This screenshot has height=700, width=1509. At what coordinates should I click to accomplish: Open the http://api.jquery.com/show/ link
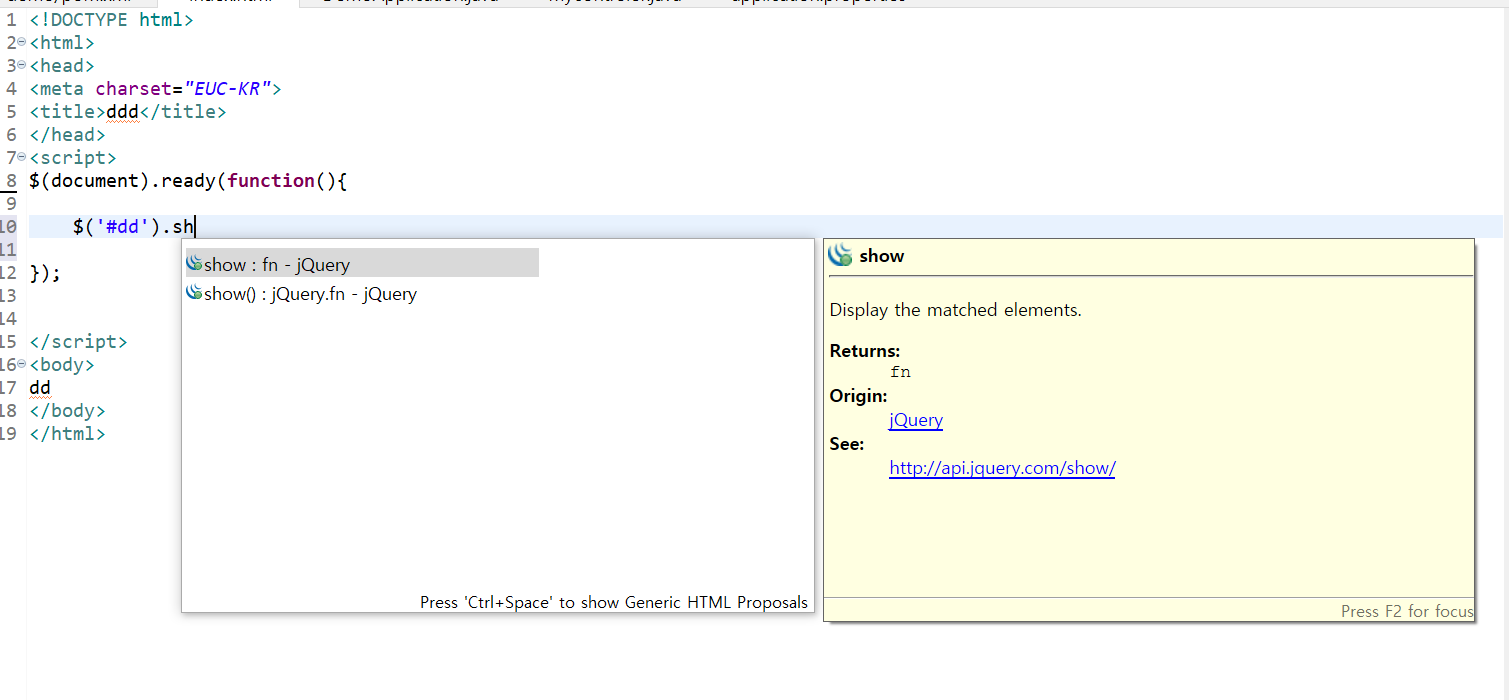click(1002, 468)
